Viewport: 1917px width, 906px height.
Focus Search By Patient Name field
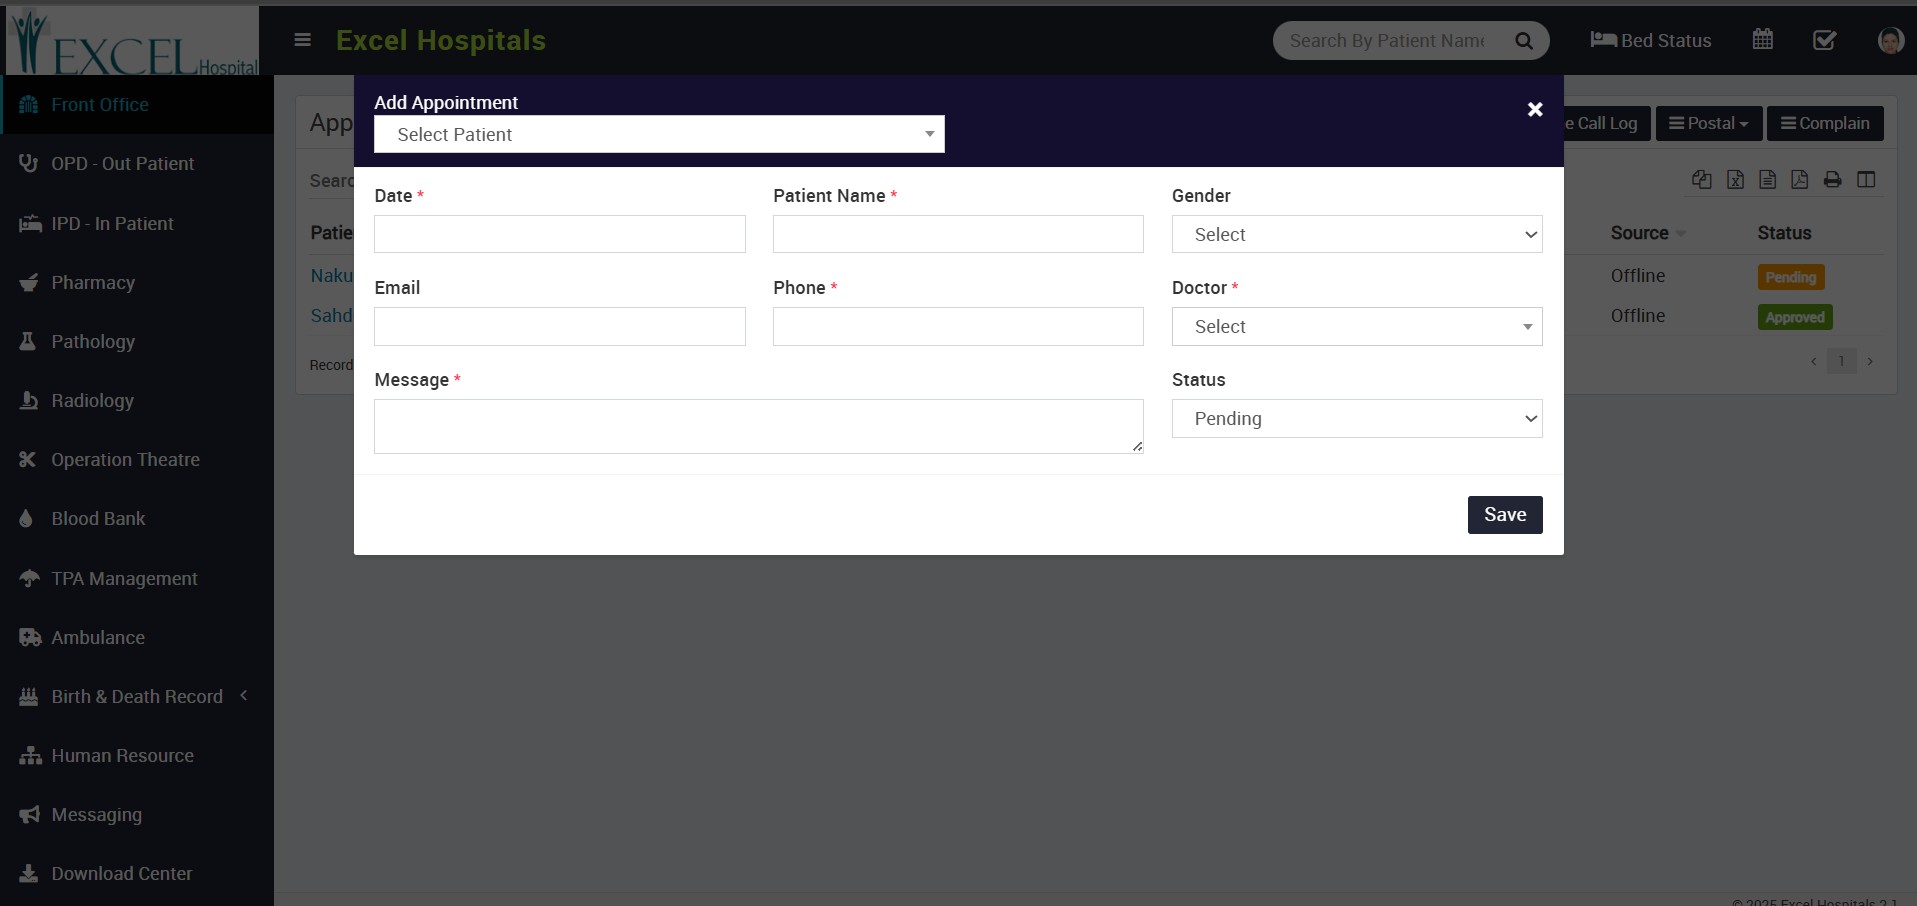tap(1387, 41)
